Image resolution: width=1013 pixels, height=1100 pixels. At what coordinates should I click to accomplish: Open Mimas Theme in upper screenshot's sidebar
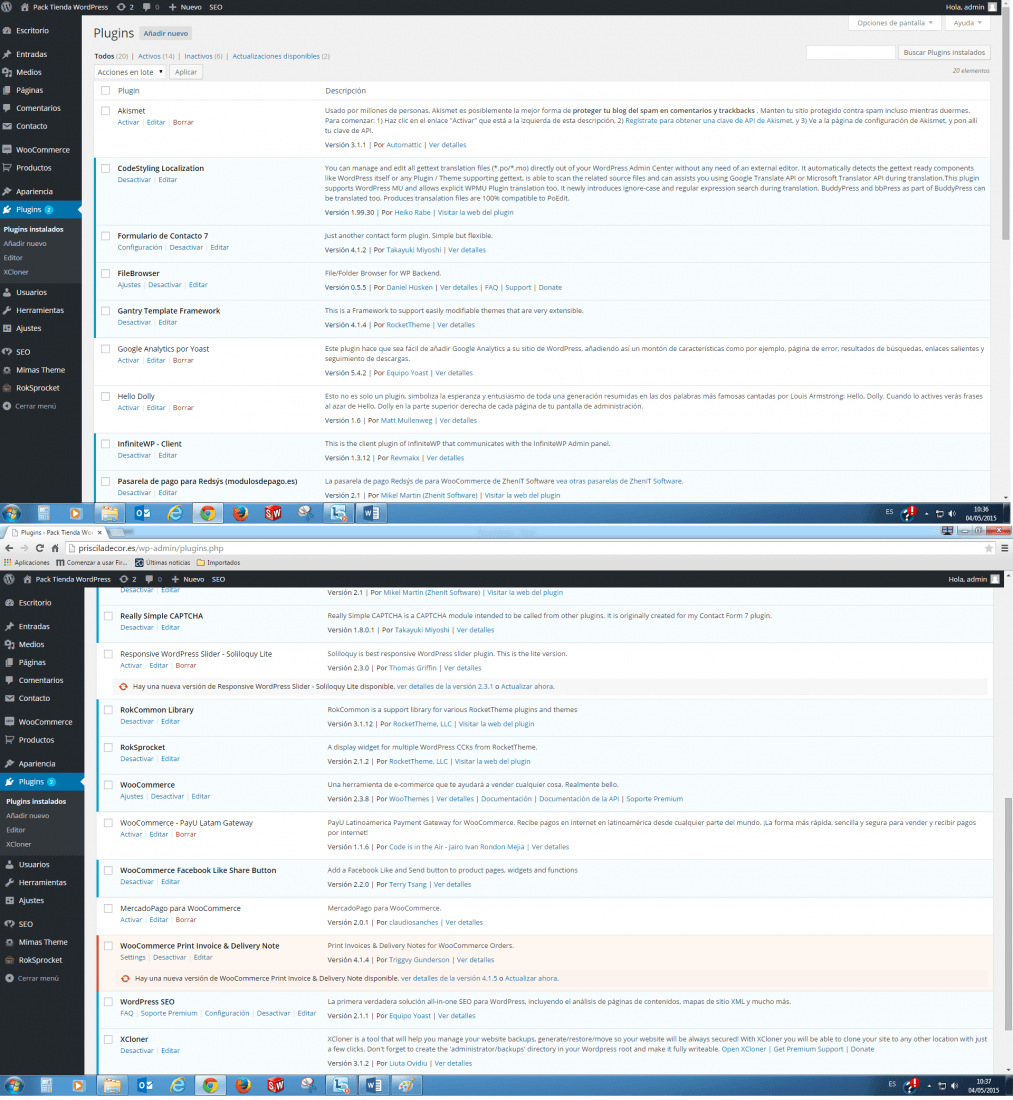(41, 370)
